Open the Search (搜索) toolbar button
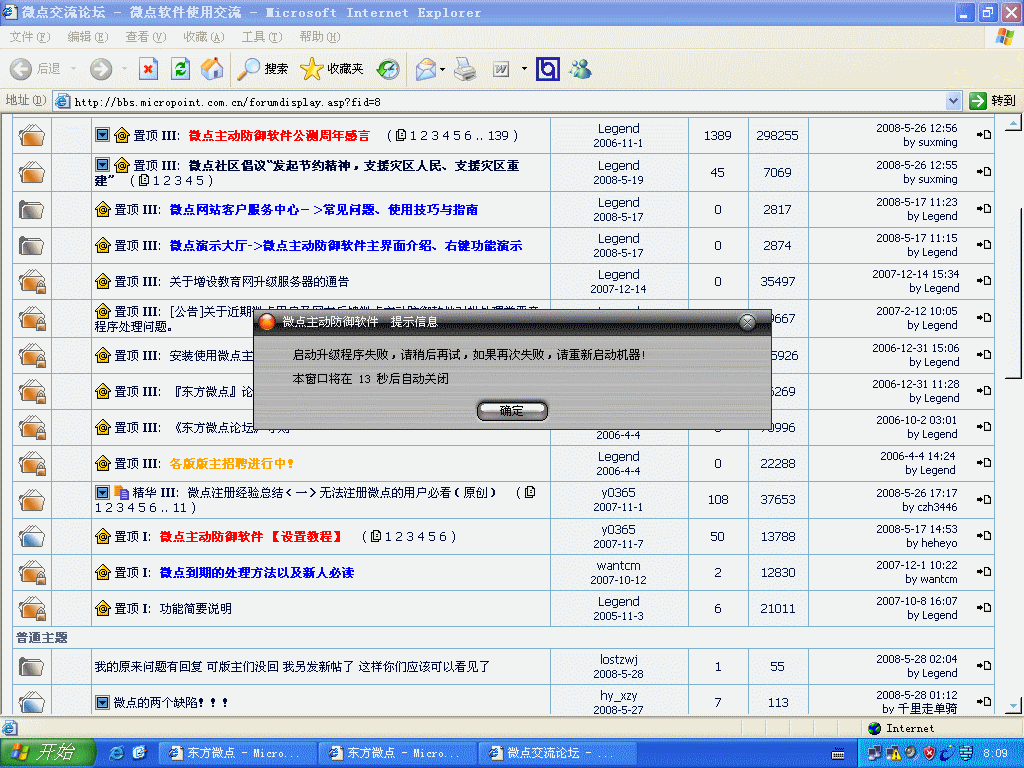This screenshot has width=1024, height=768. point(263,69)
